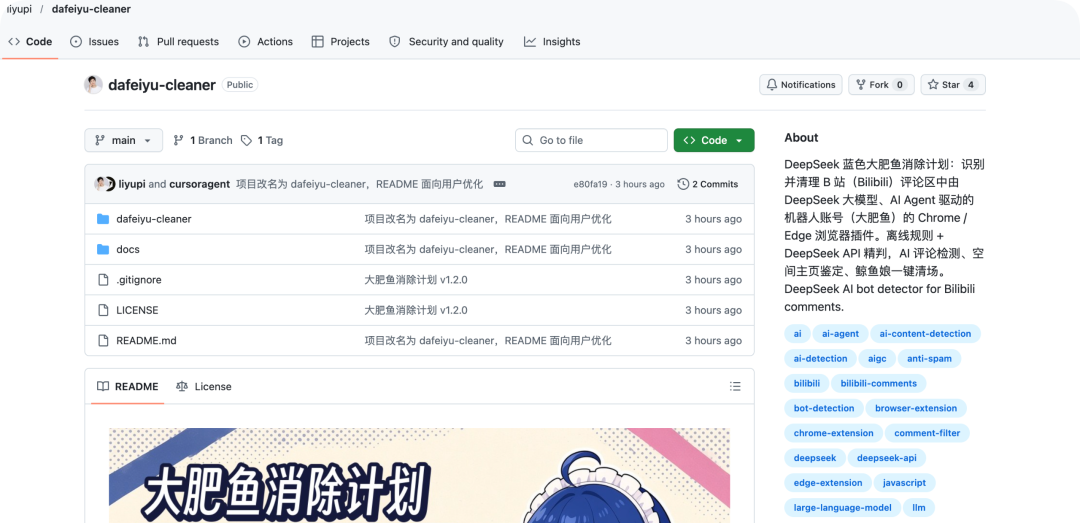The image size is (1080, 523).
Task: Switch to the License tab
Action: pos(204,387)
